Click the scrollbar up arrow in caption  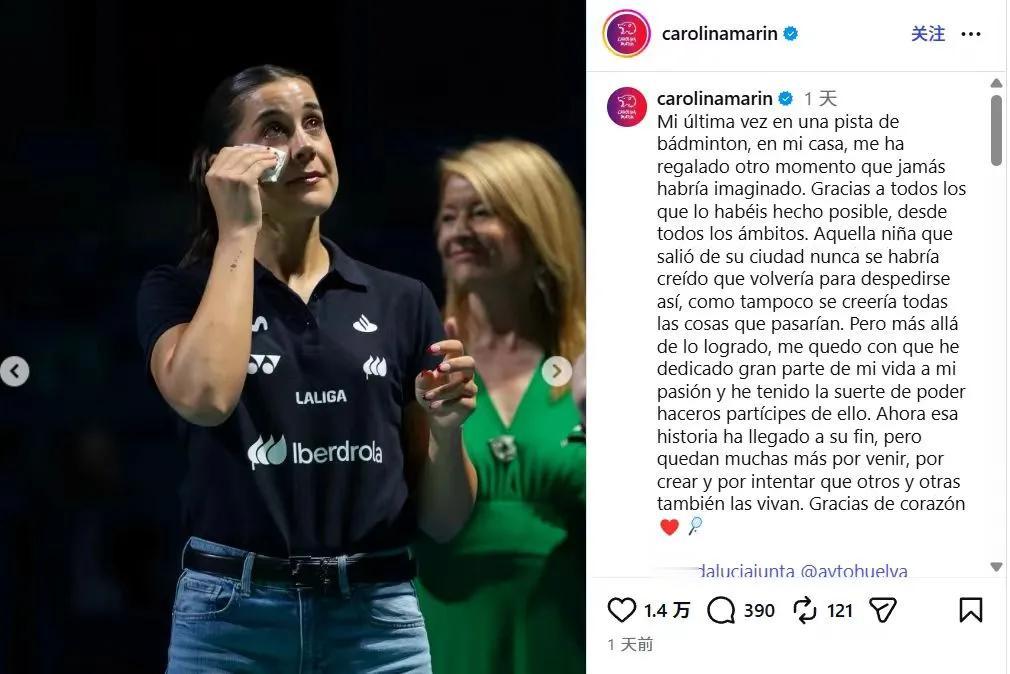(996, 83)
